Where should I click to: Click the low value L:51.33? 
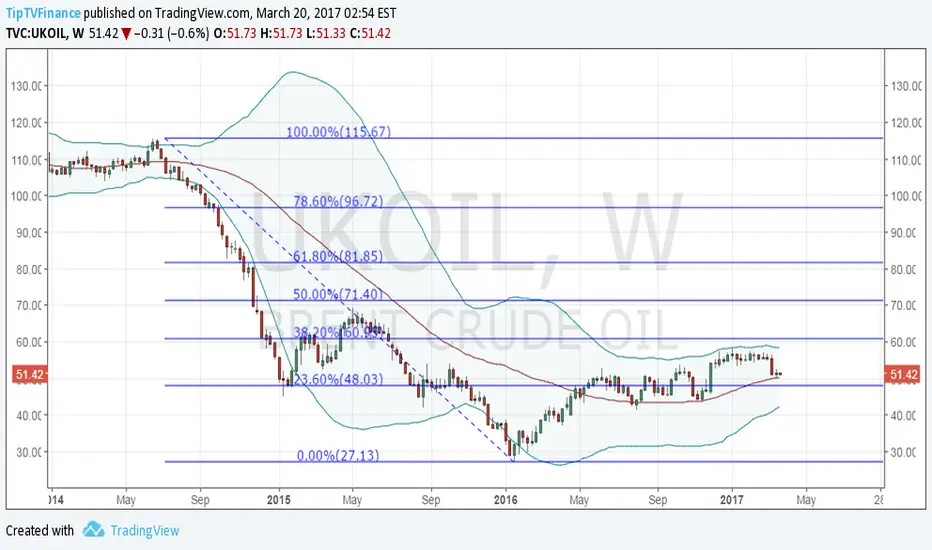[x=326, y=33]
